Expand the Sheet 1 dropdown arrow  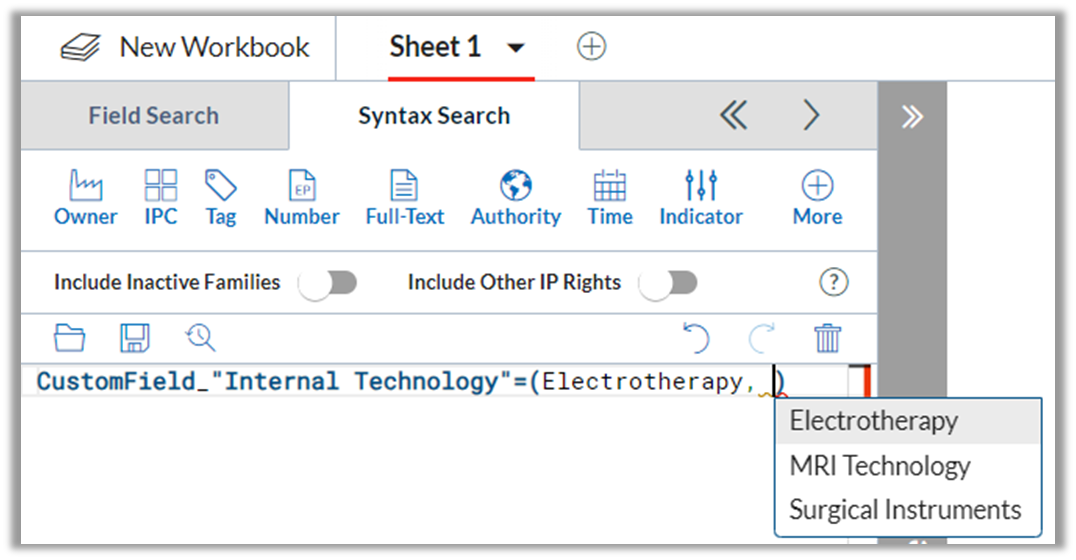point(516,48)
